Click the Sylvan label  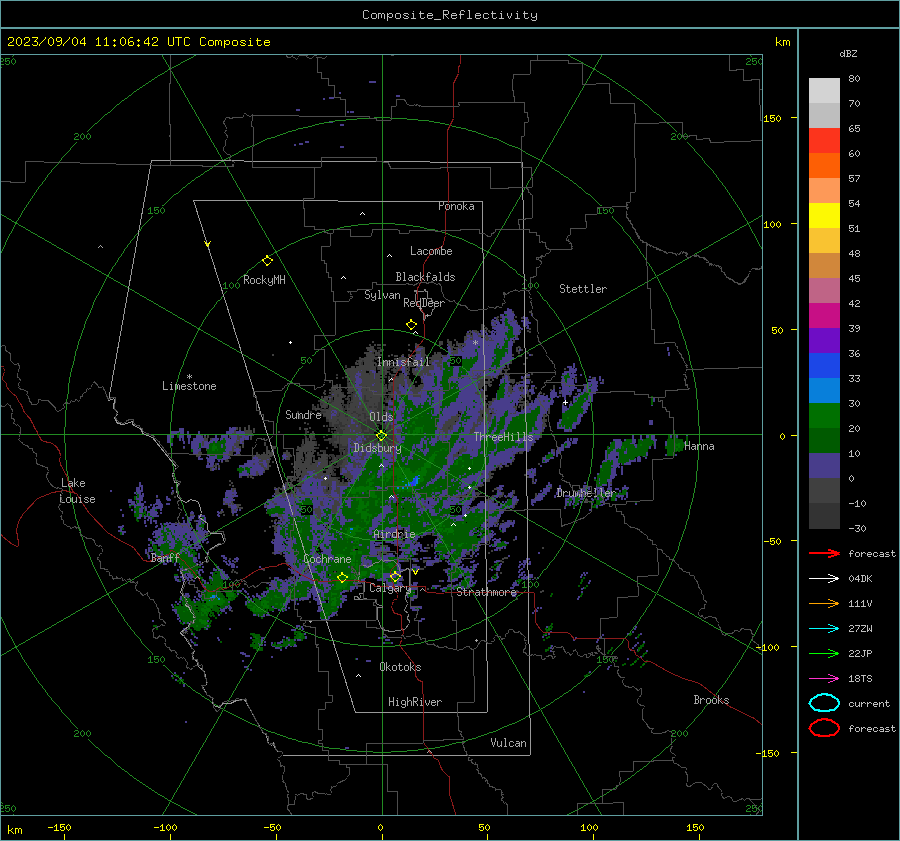point(382,295)
